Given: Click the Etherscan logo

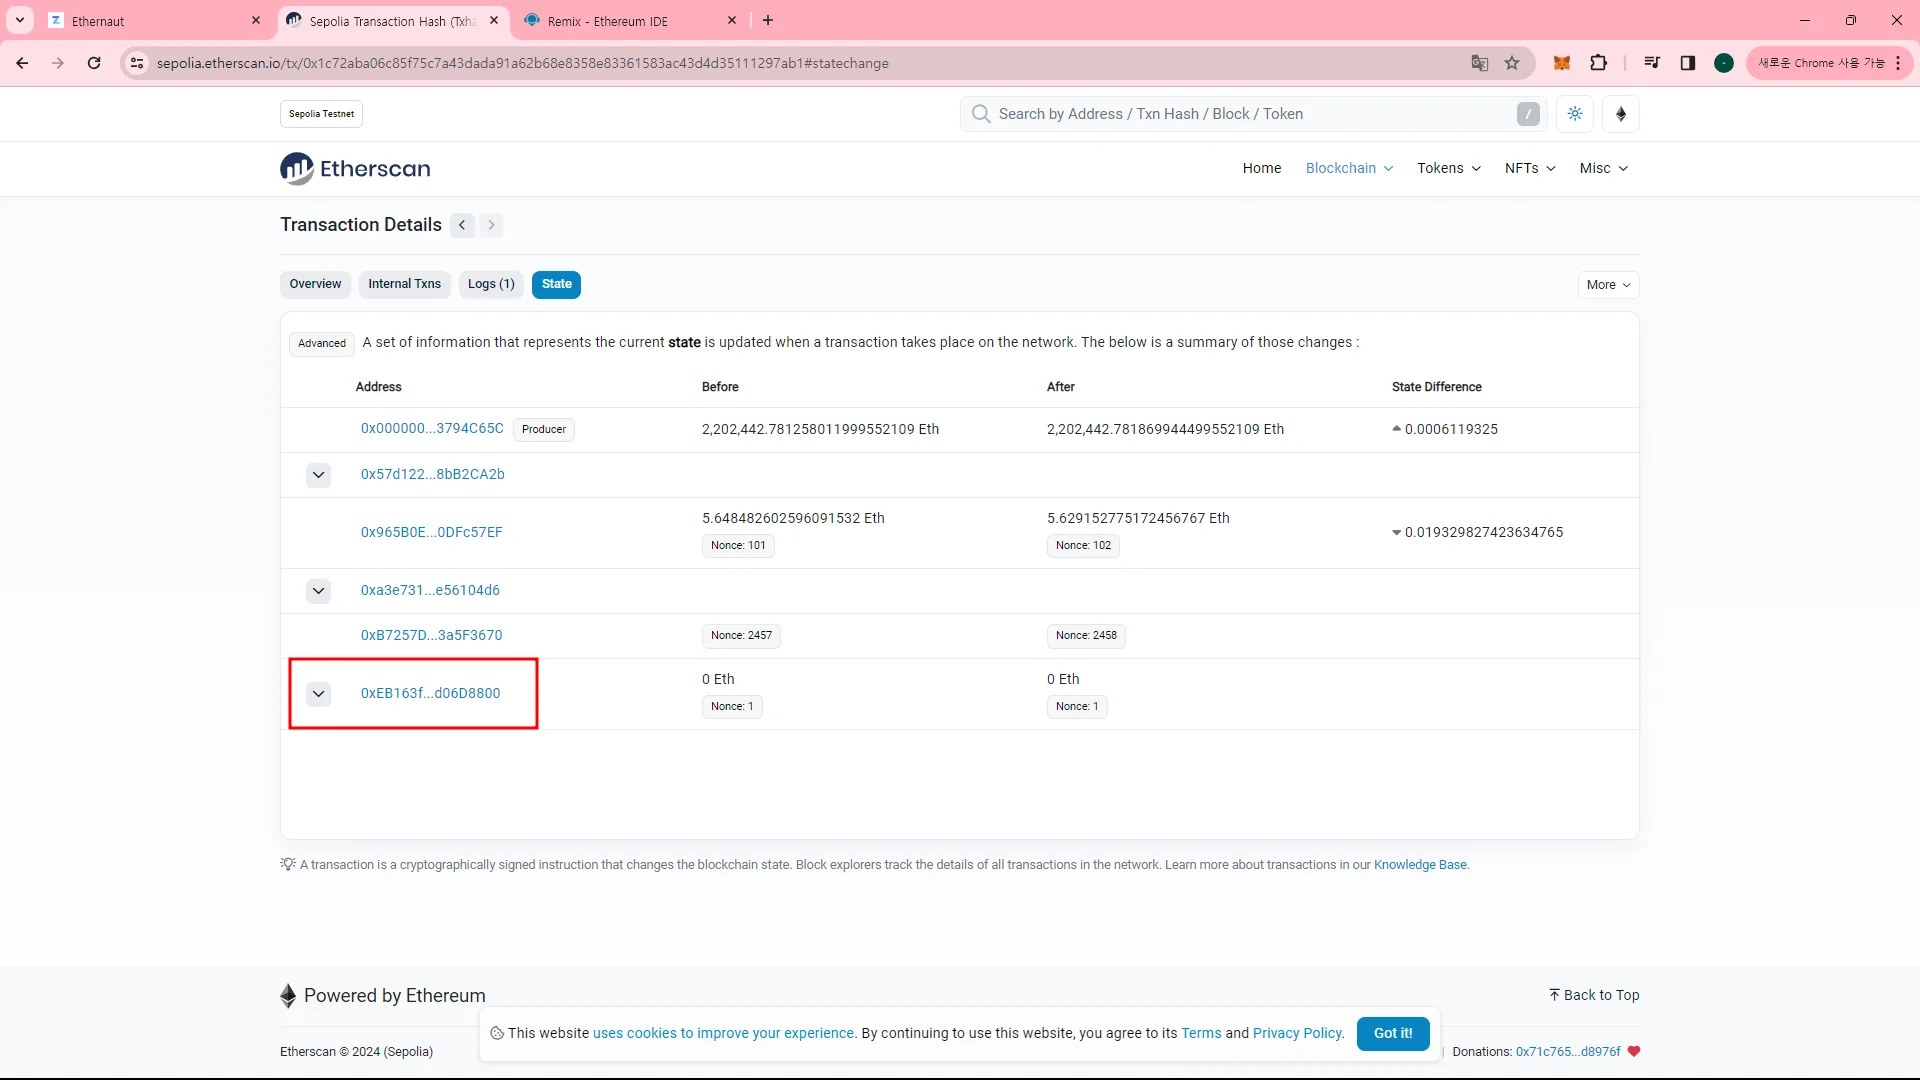Looking at the screenshot, I should coord(355,169).
